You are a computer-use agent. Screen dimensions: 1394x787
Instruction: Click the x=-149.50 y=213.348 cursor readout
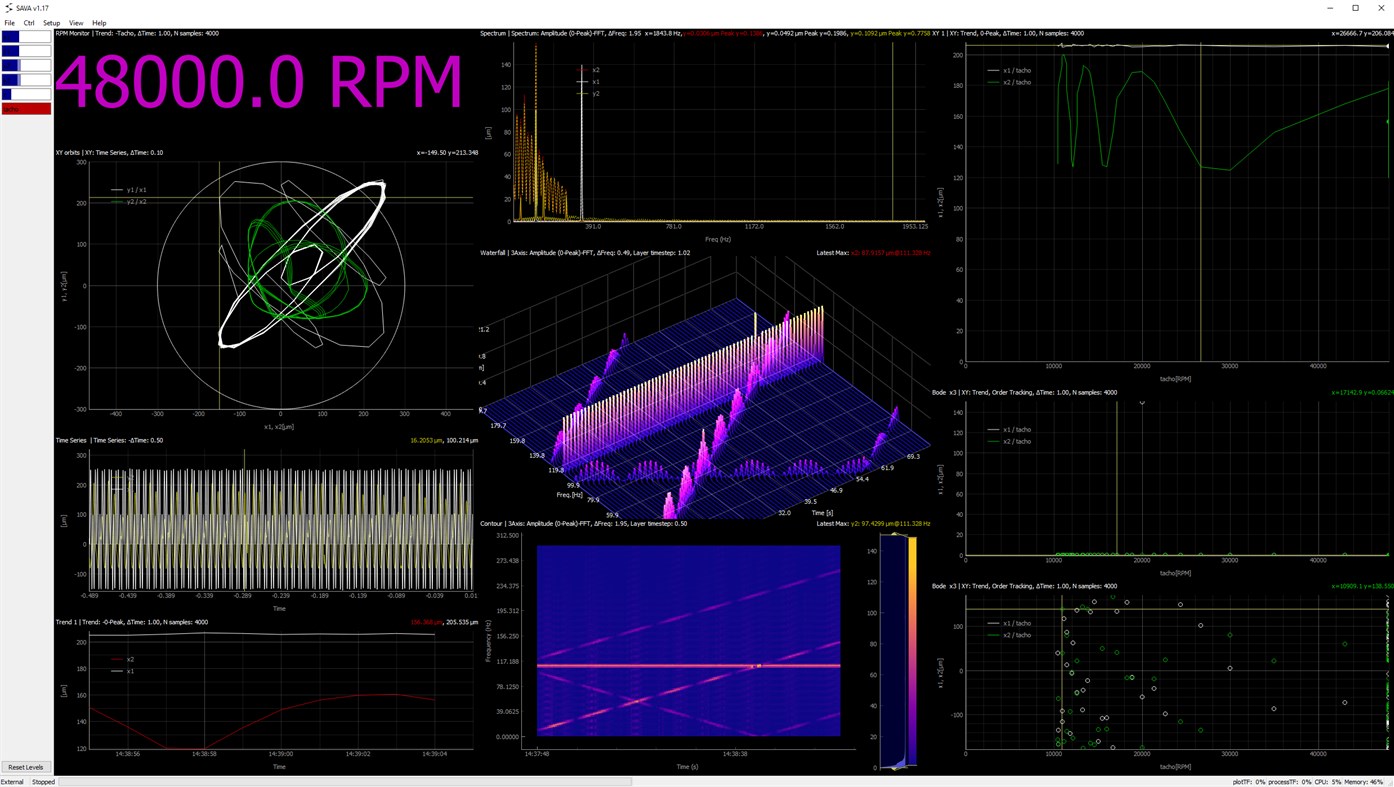(447, 153)
